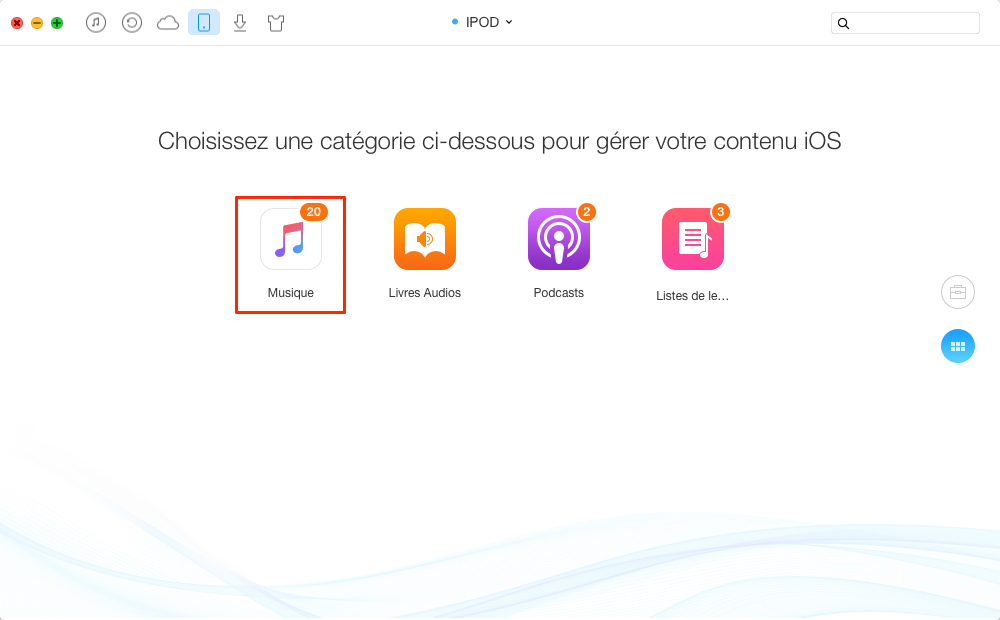Open the iCloud content icon
The height and width of the screenshot is (620, 1000).
coord(168,23)
